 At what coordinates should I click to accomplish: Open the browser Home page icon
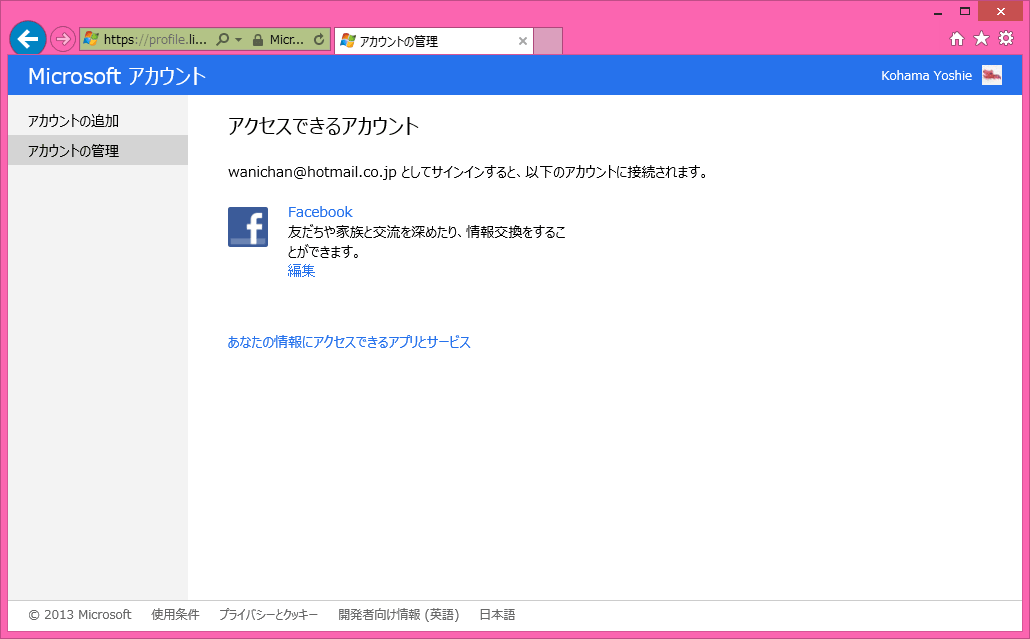coord(956,39)
